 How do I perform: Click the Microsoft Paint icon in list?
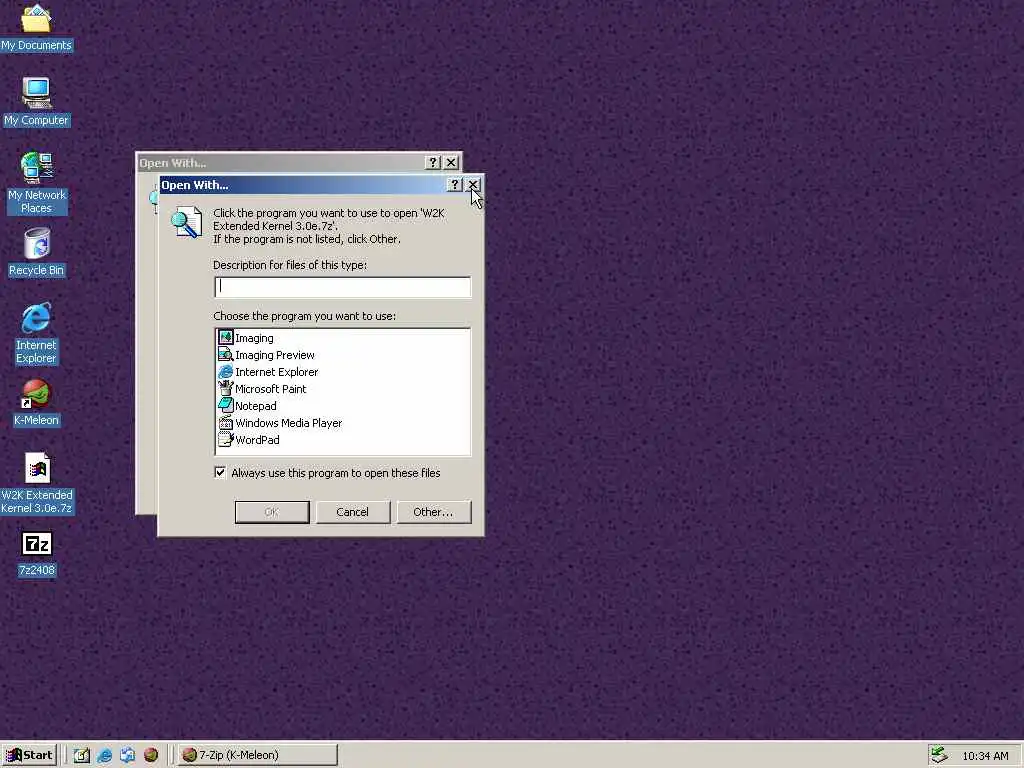point(225,389)
